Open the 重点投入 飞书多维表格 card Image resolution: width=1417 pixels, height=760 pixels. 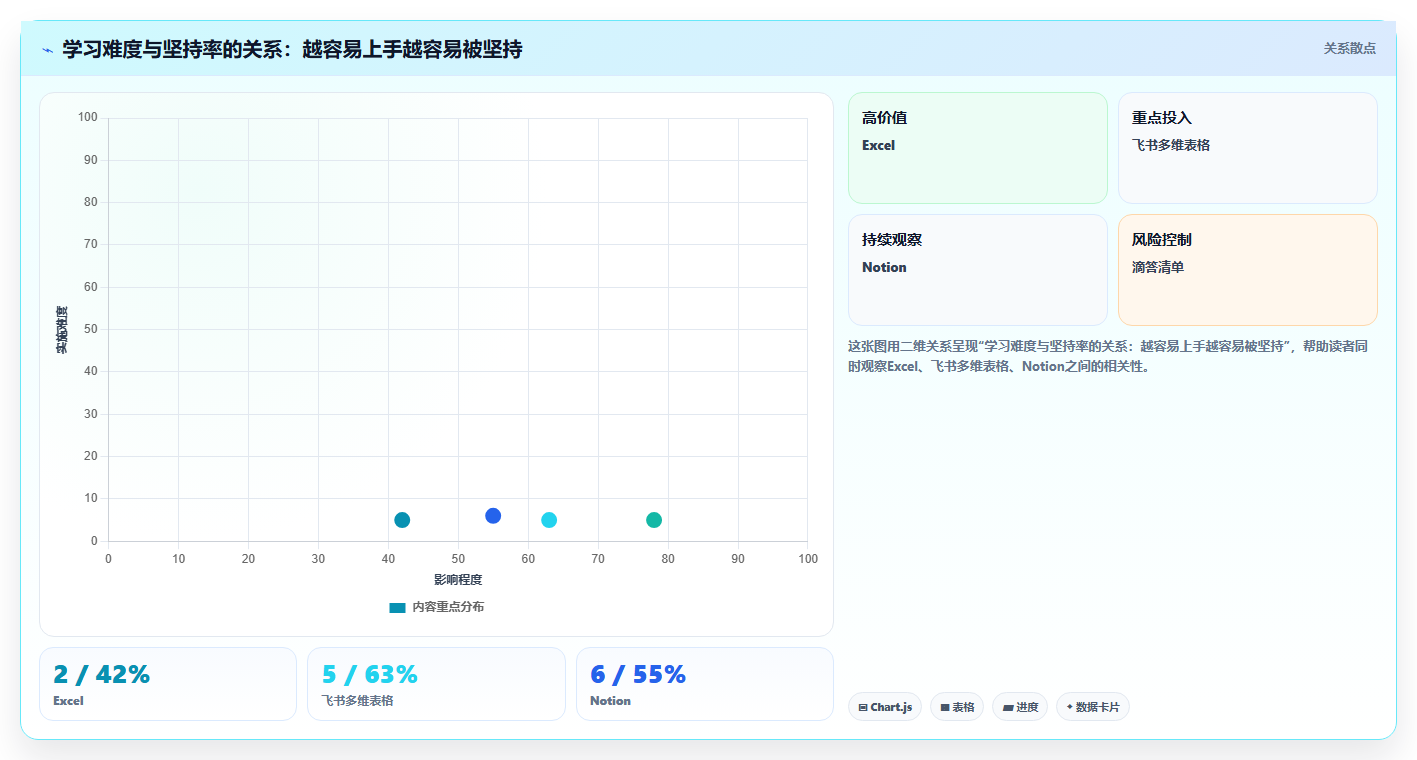coord(1248,148)
